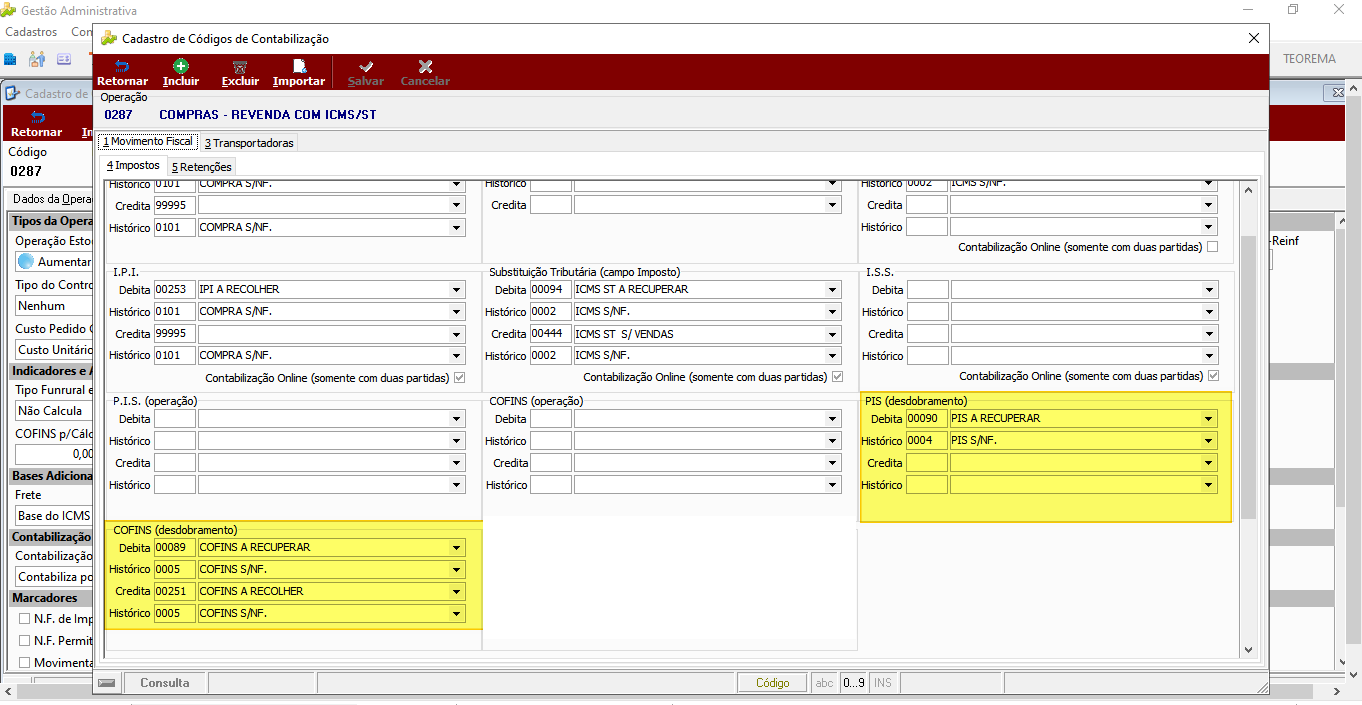Click the keyboard icon in status bar
This screenshot has width=1362, height=705.
[x=106, y=683]
